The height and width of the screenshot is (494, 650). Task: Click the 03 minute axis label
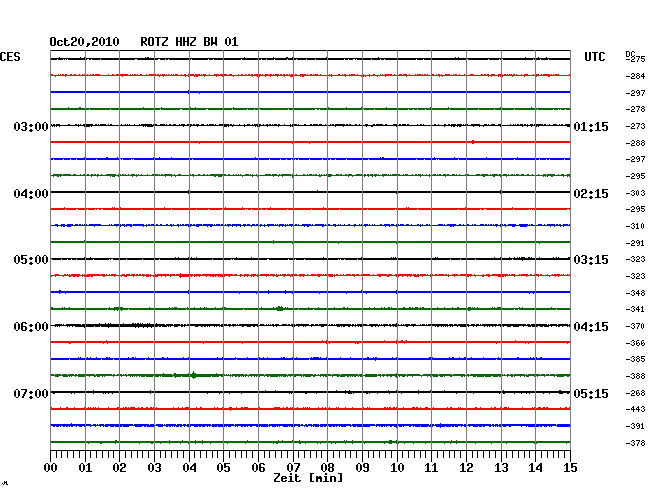[154, 468]
